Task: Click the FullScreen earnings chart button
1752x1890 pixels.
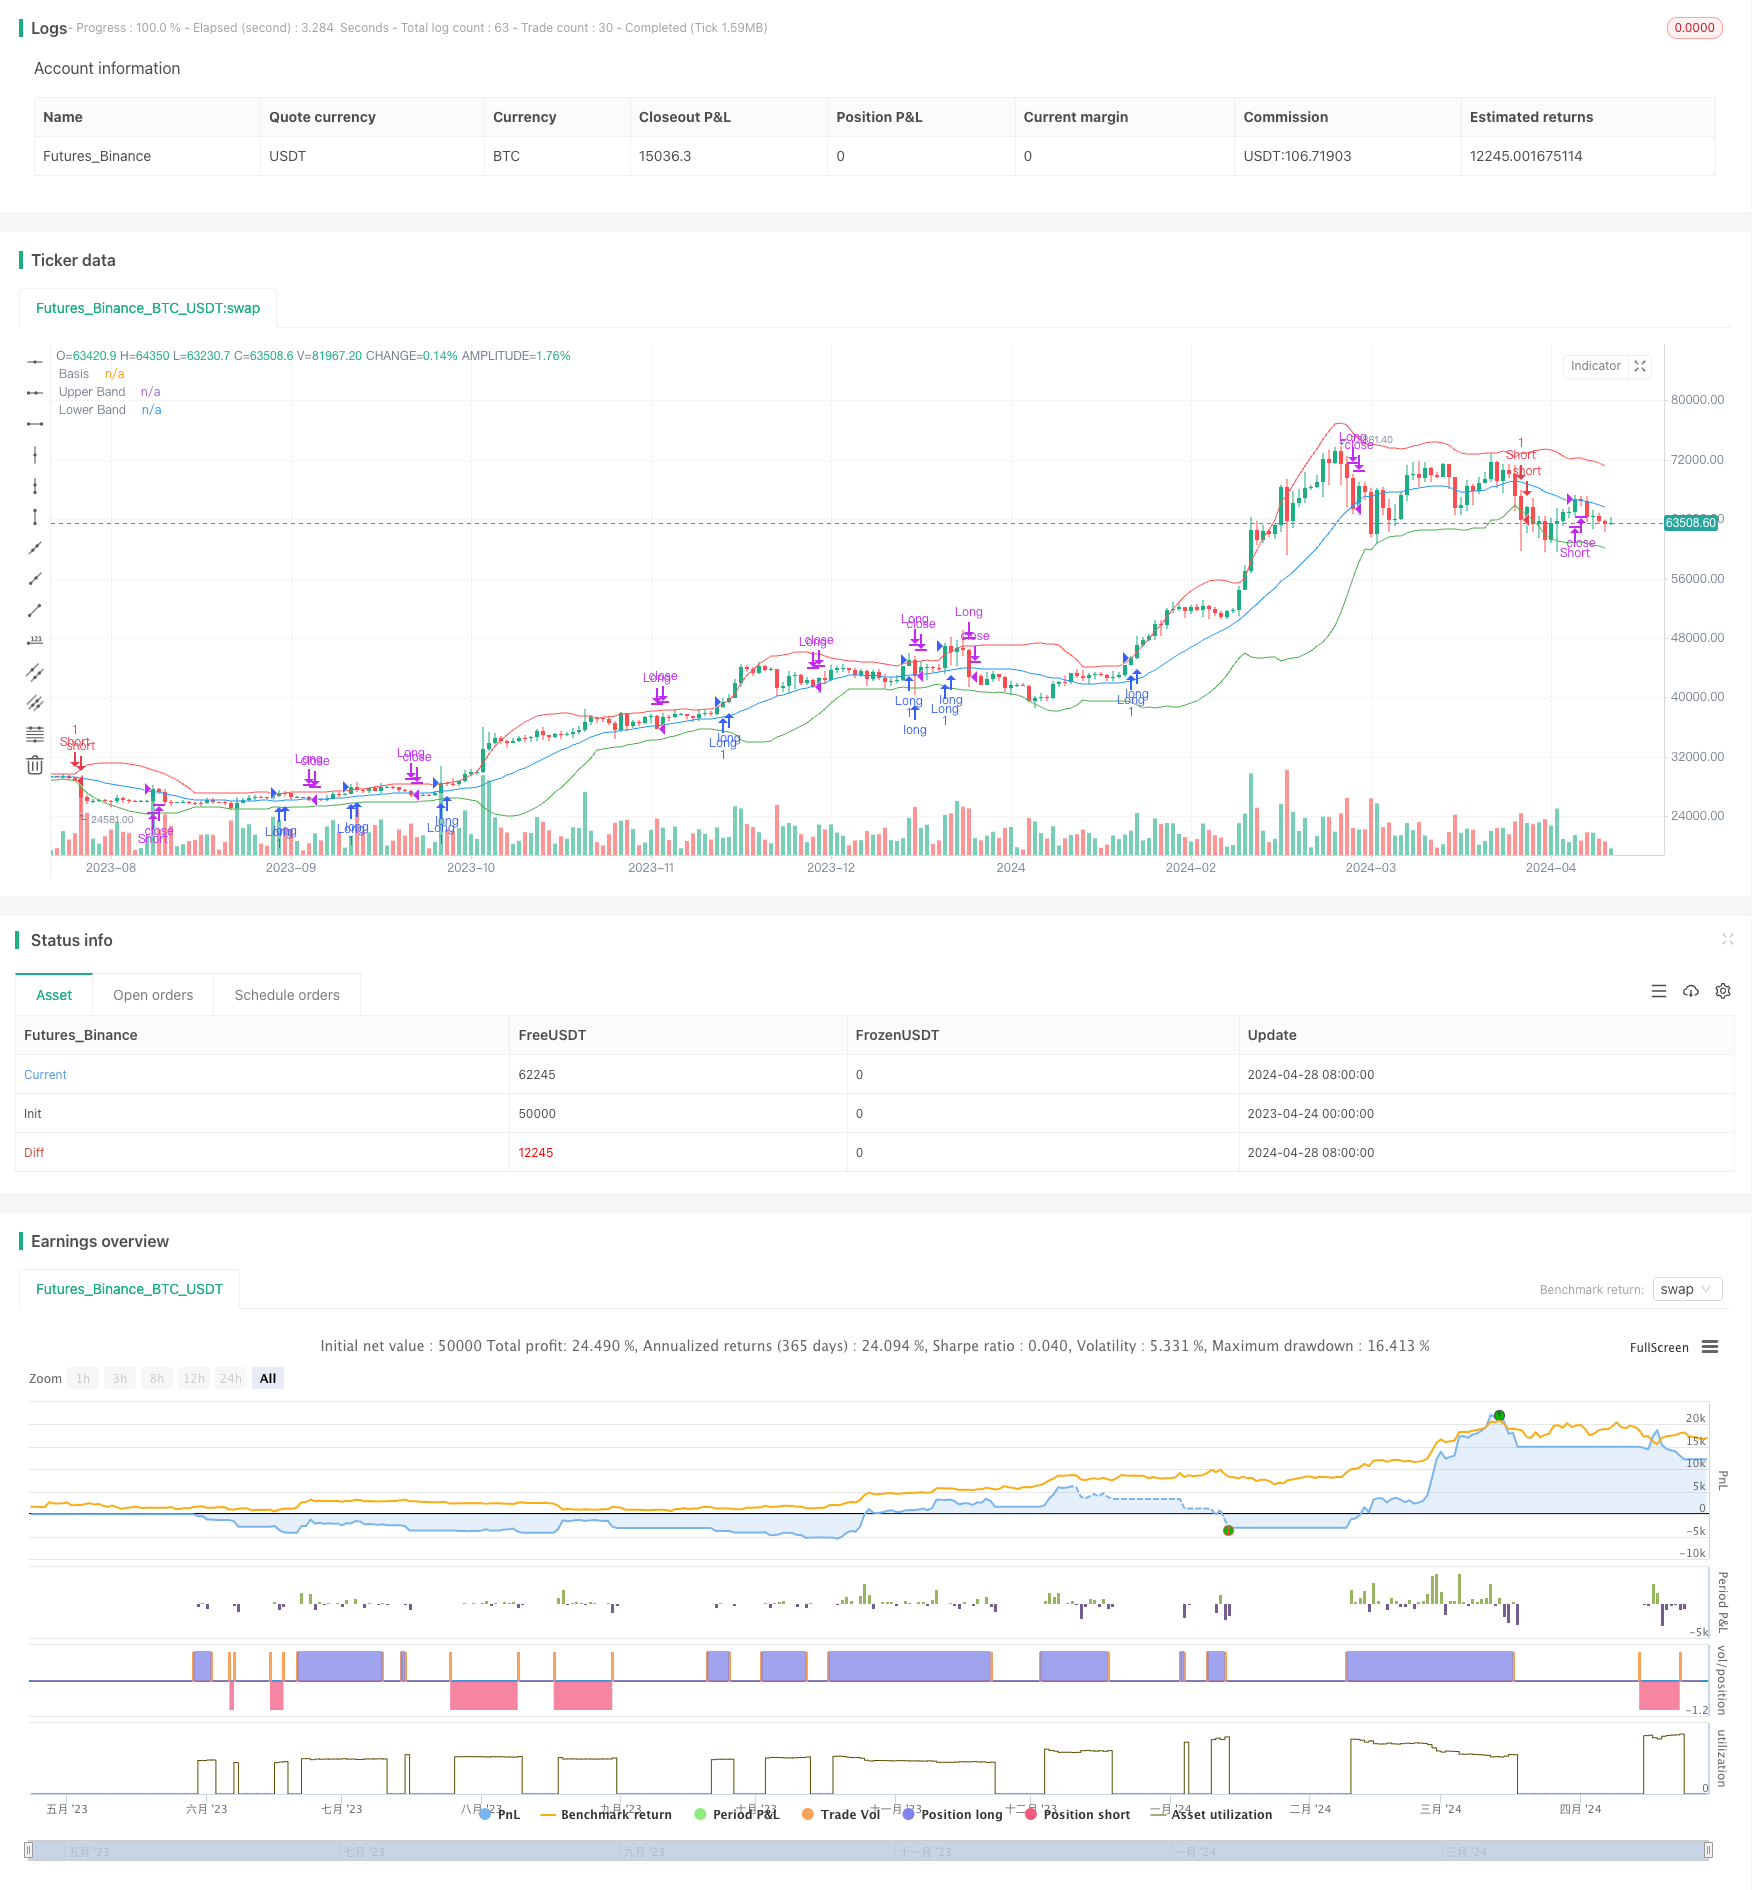Action: 1659,1347
